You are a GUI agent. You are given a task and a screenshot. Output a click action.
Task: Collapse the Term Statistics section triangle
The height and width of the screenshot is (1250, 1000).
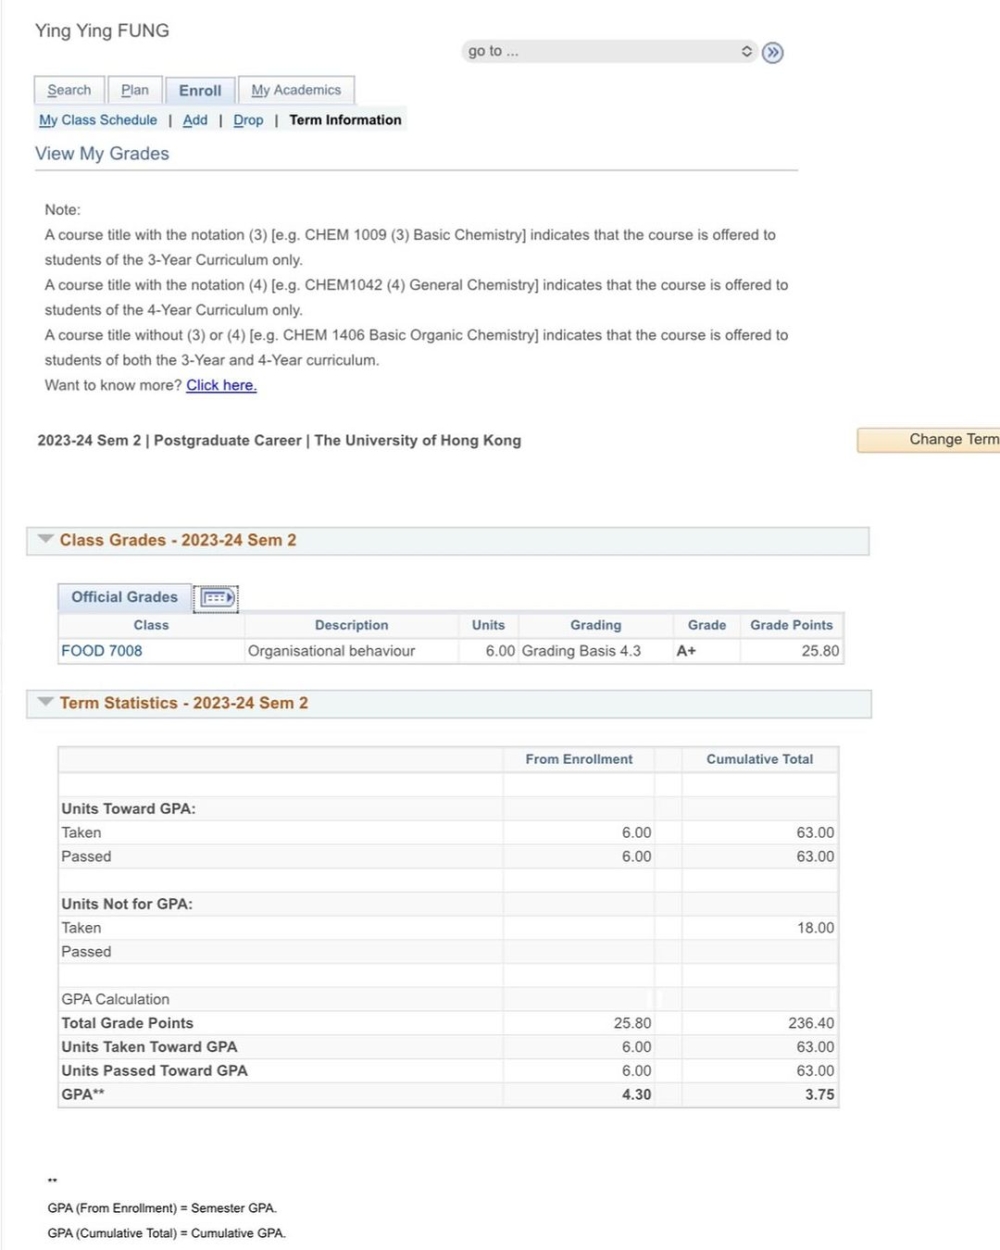(x=45, y=702)
